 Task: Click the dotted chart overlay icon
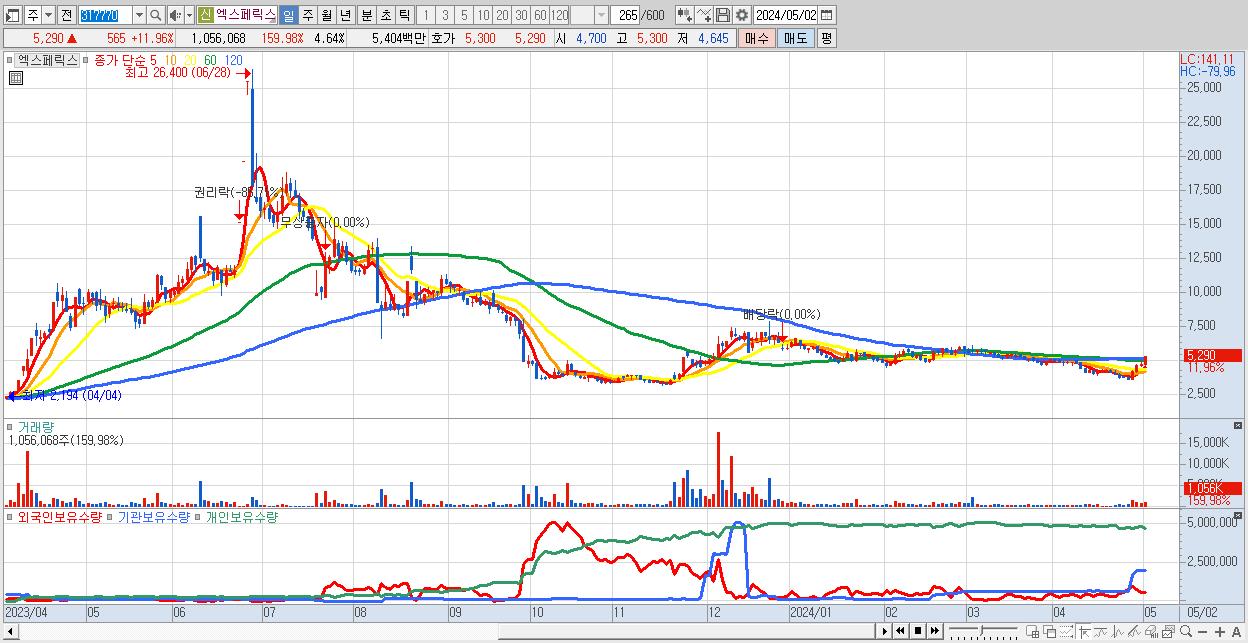coord(1066,632)
